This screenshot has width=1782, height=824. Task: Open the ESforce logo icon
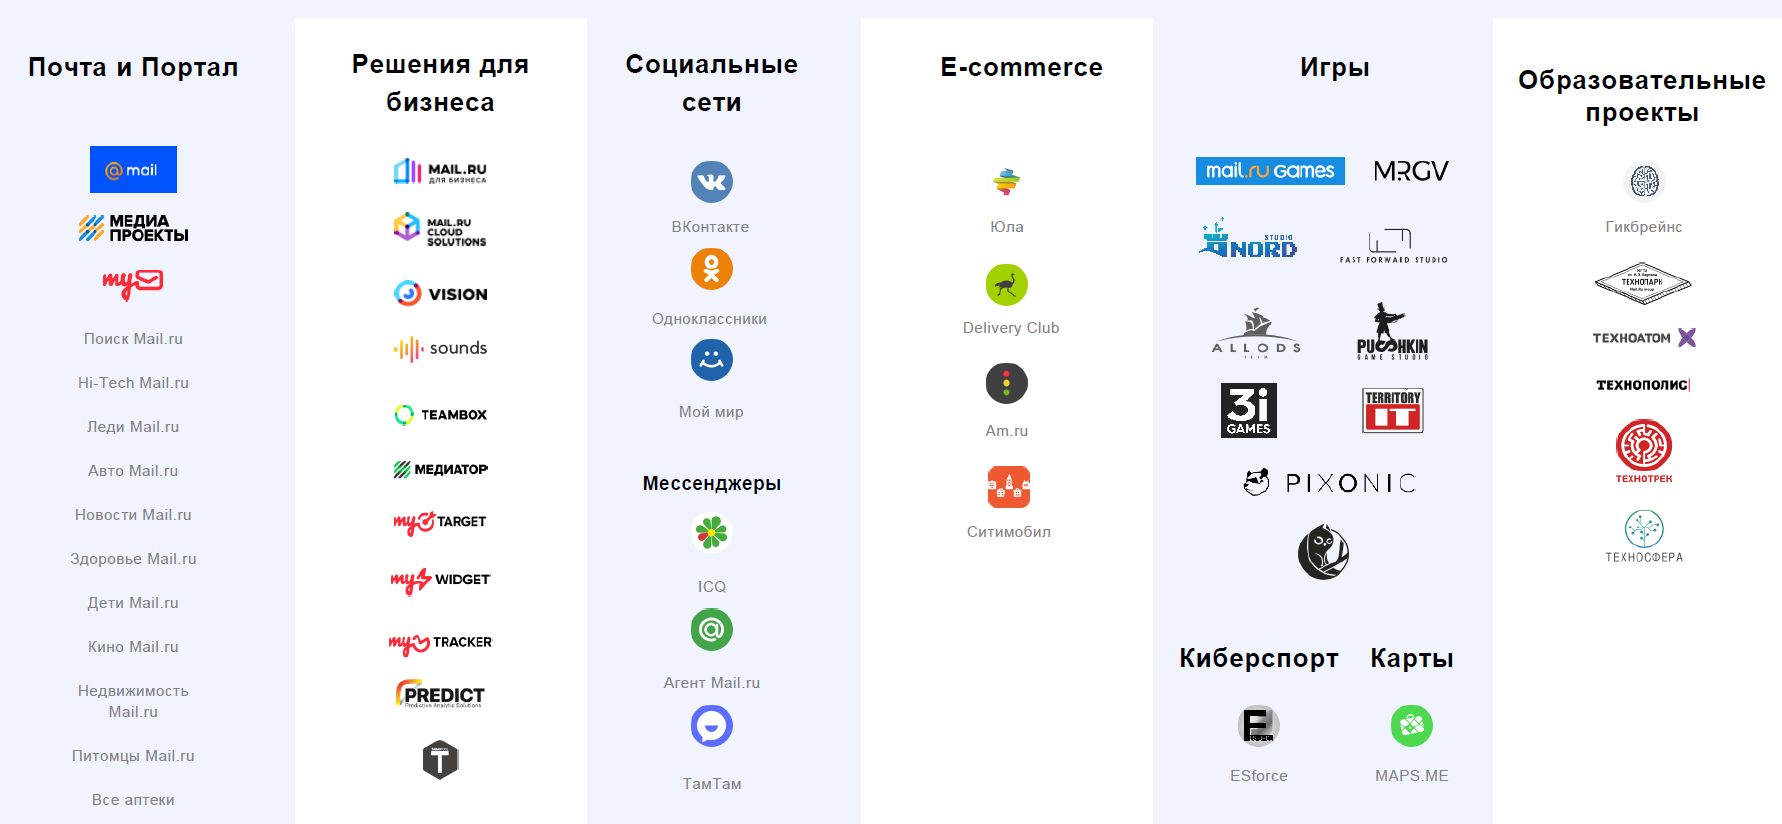[x=1258, y=726]
